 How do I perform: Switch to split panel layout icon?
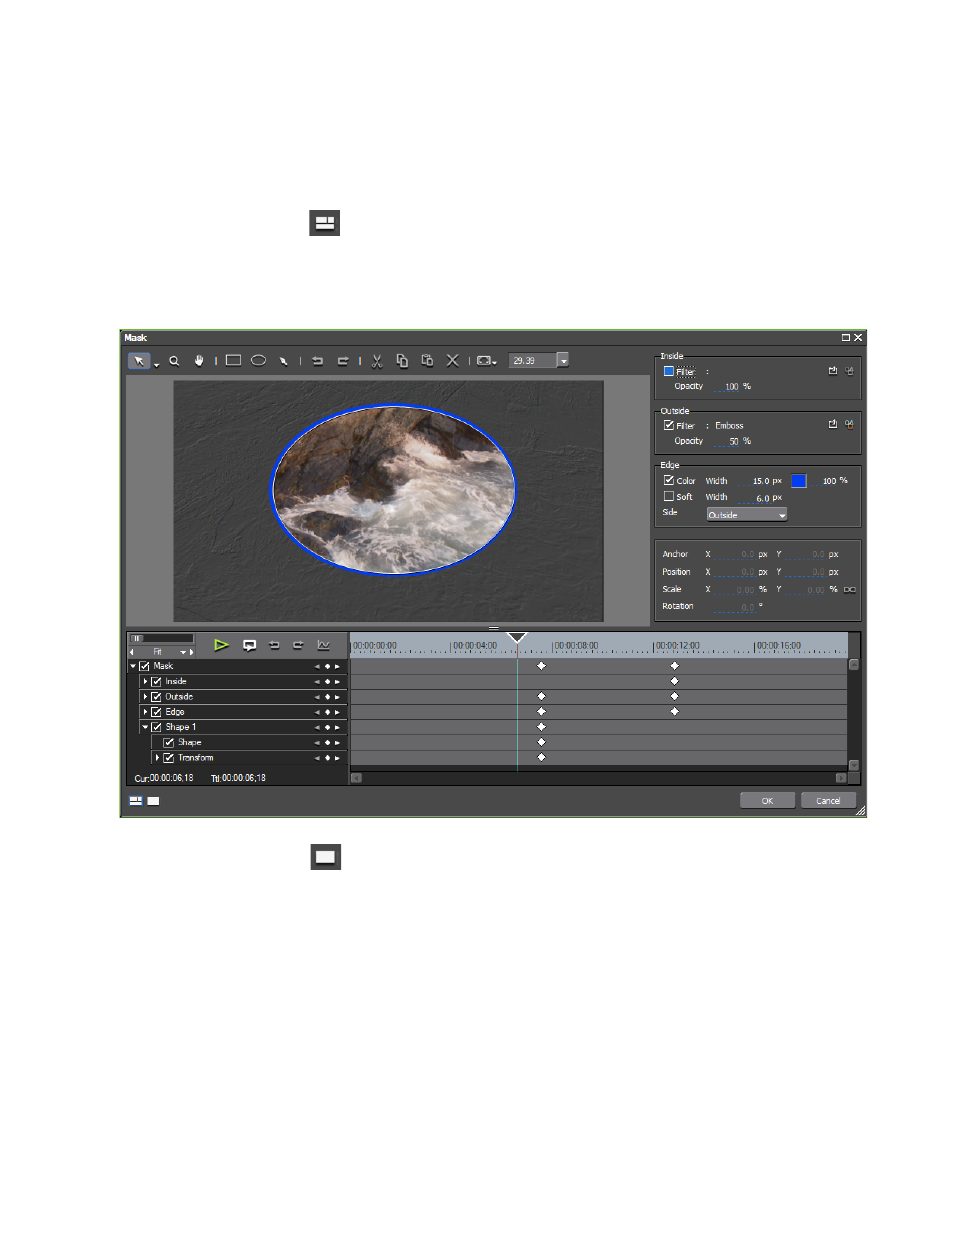pyautogui.click(x=136, y=801)
